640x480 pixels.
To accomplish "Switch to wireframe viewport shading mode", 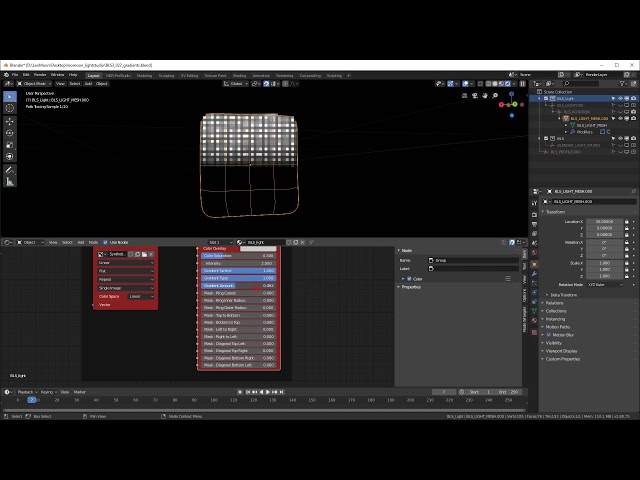I will pos(489,84).
